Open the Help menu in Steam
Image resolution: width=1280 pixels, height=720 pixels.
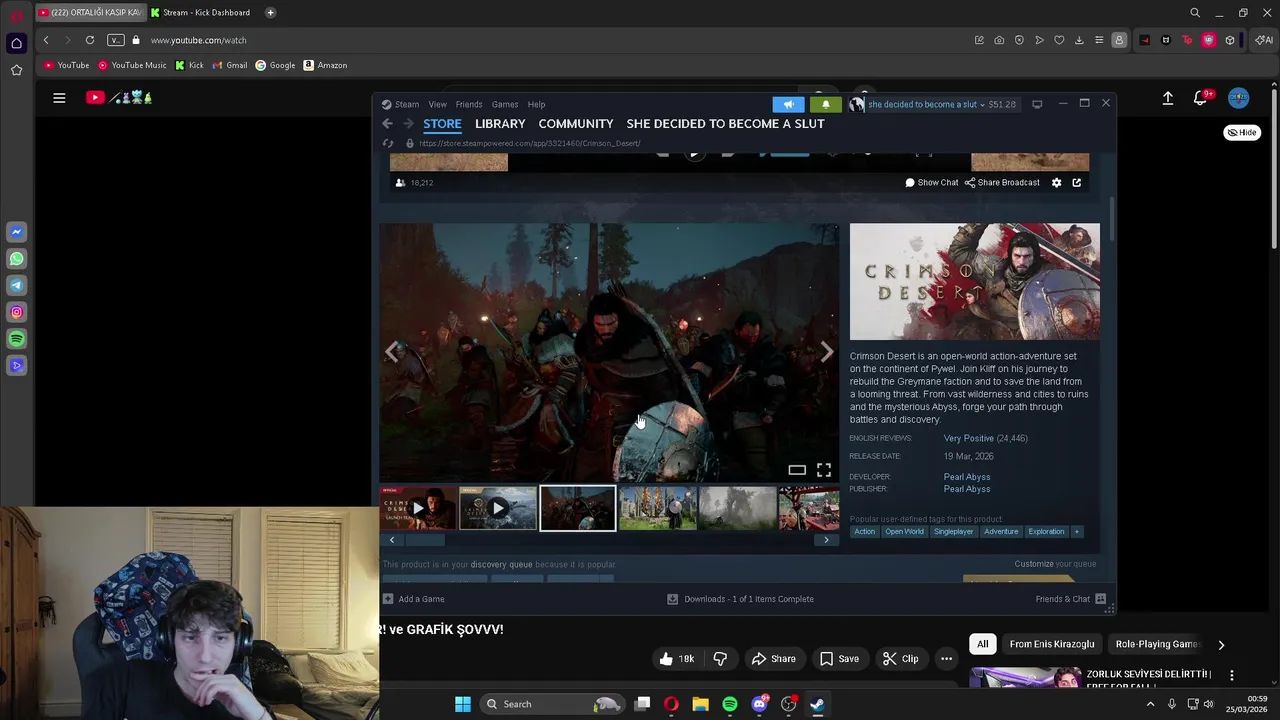click(536, 104)
